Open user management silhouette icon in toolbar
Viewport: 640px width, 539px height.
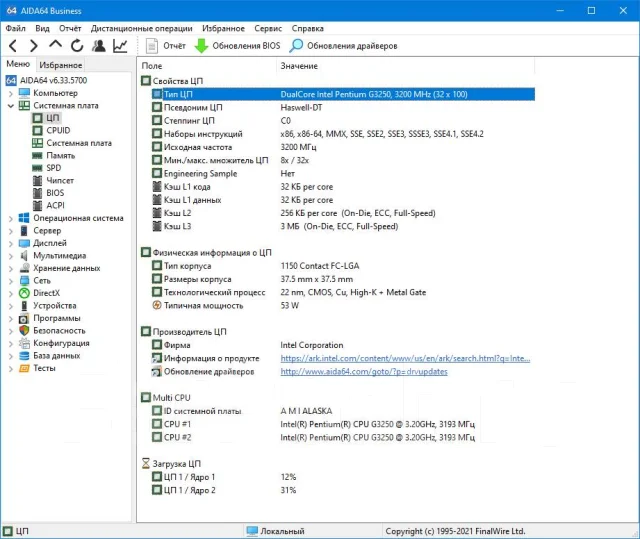(x=98, y=46)
